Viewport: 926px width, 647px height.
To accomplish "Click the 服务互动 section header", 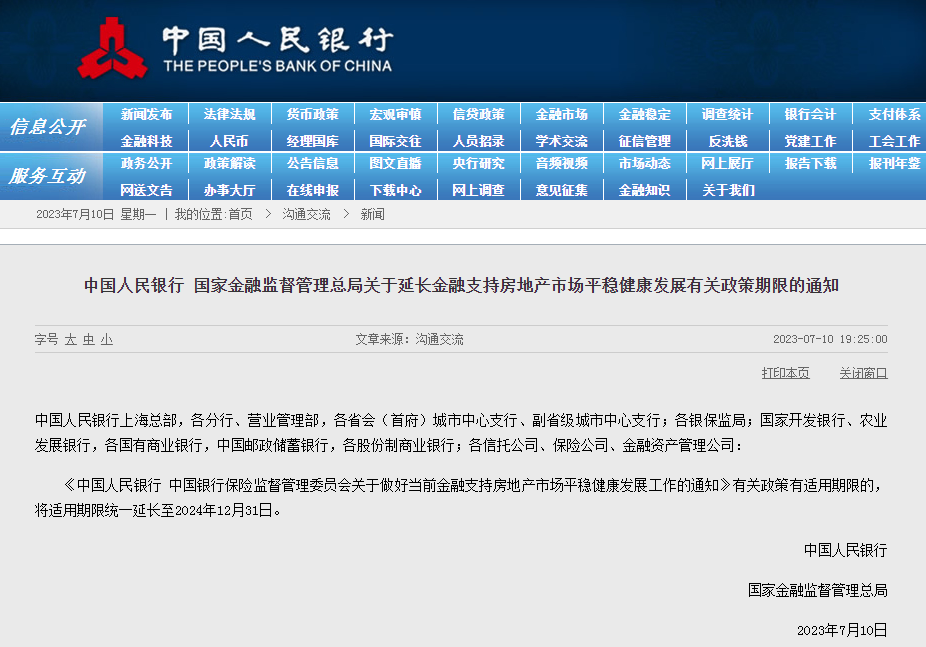I will click(47, 176).
